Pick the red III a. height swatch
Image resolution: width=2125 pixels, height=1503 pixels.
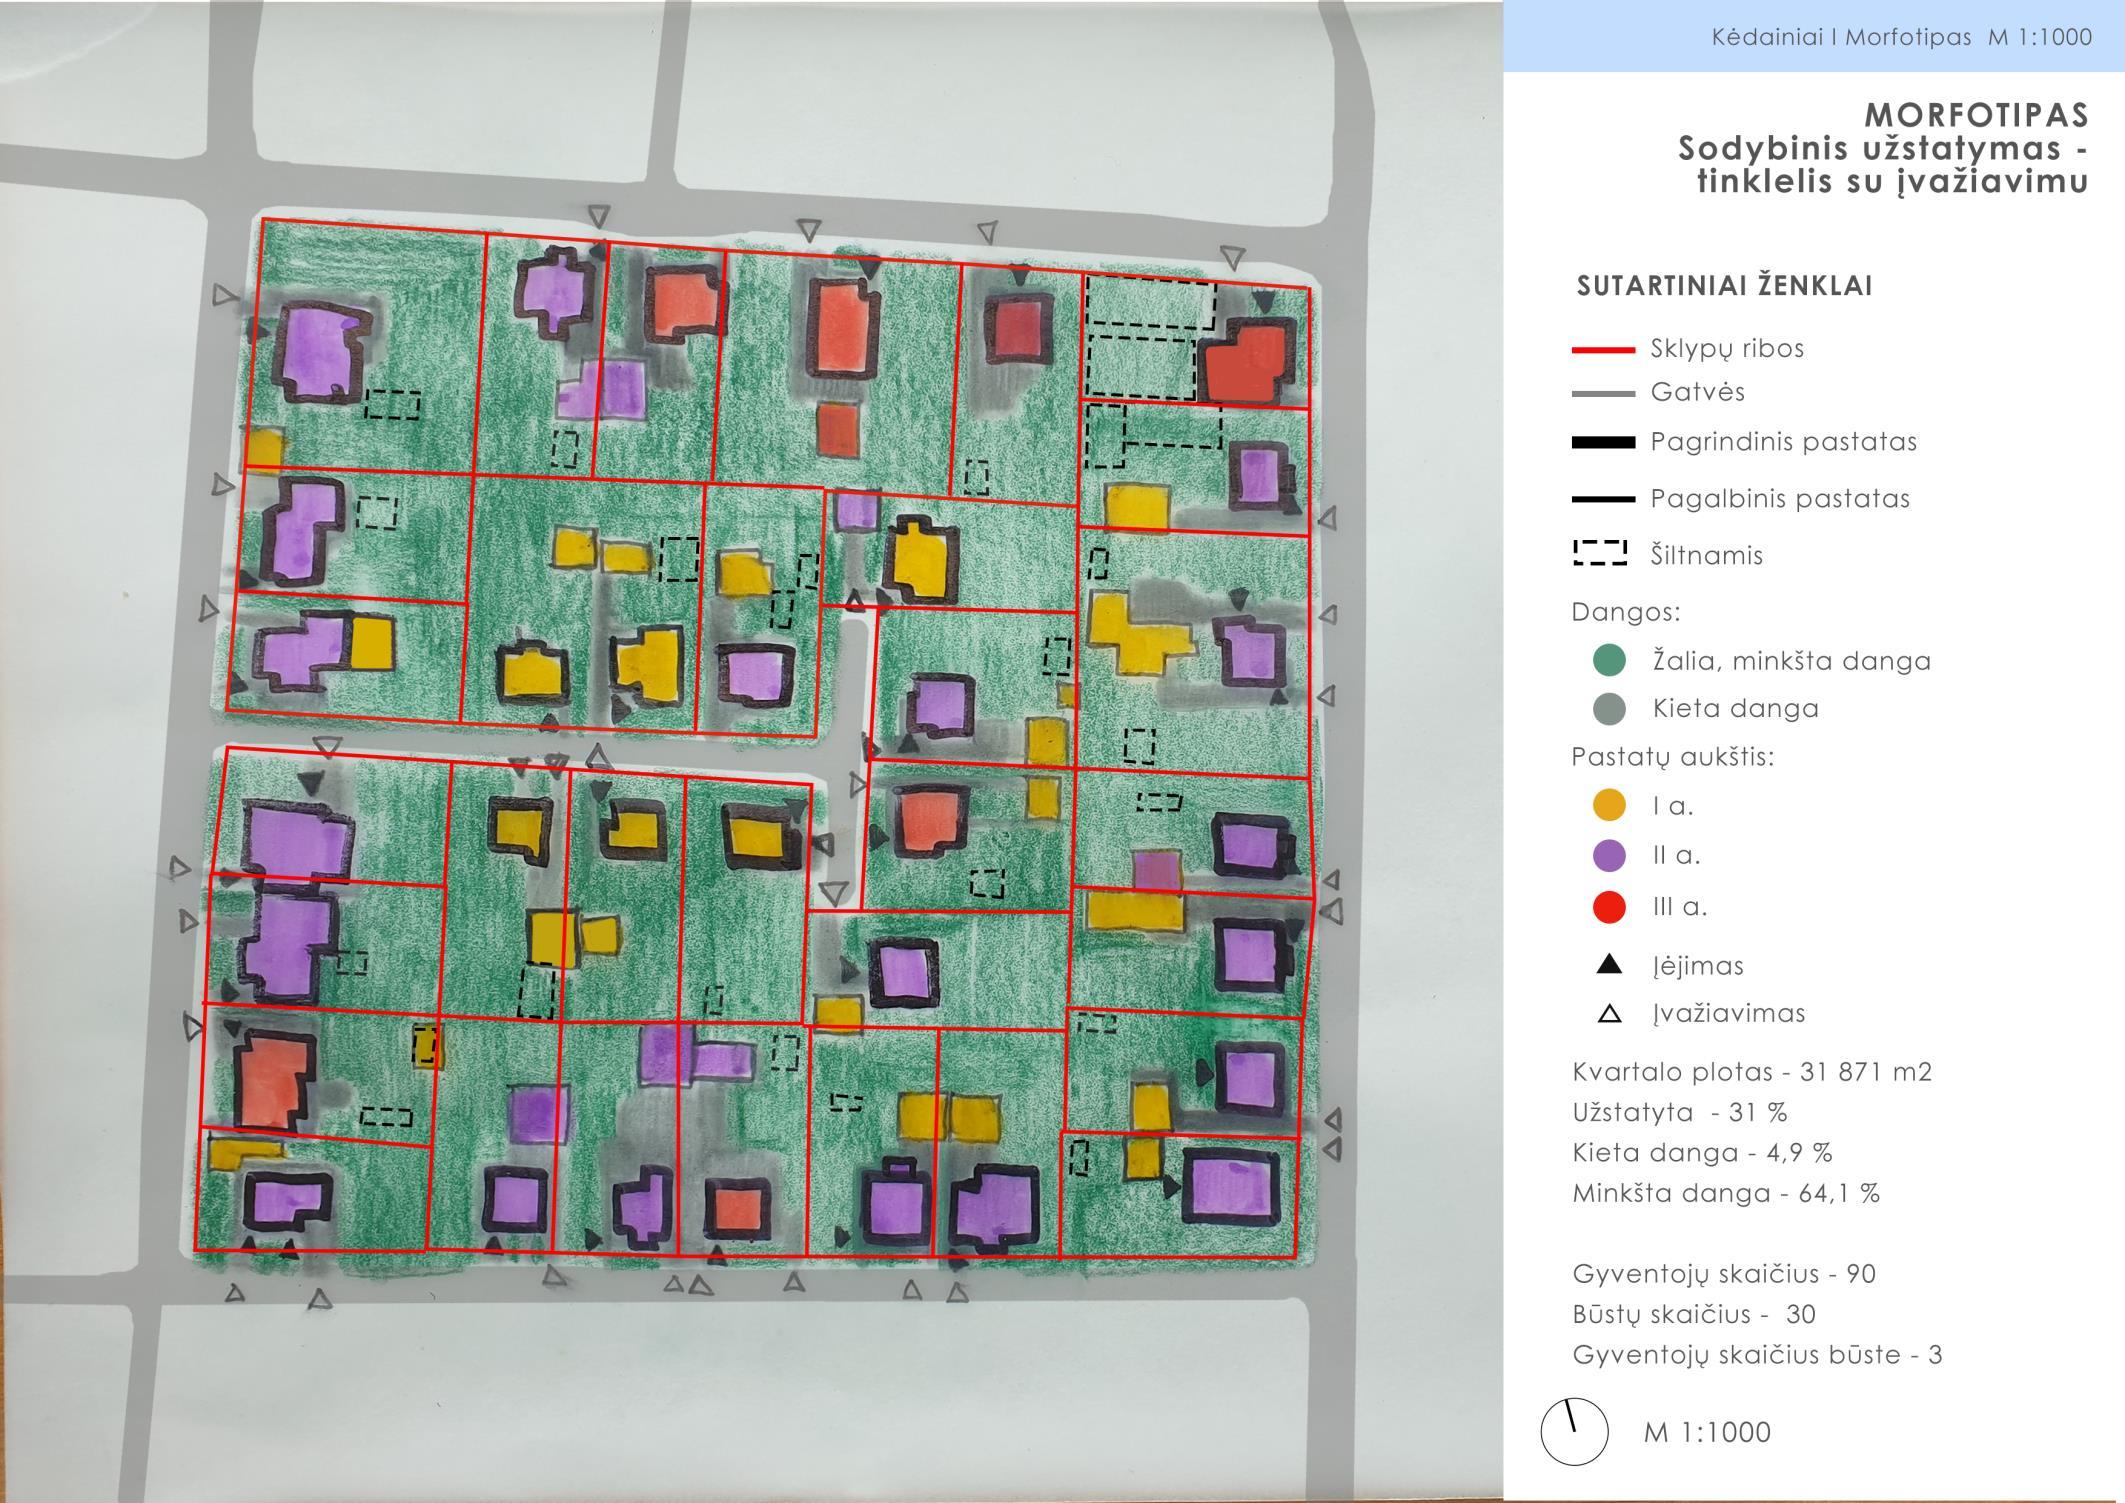(x=1608, y=906)
